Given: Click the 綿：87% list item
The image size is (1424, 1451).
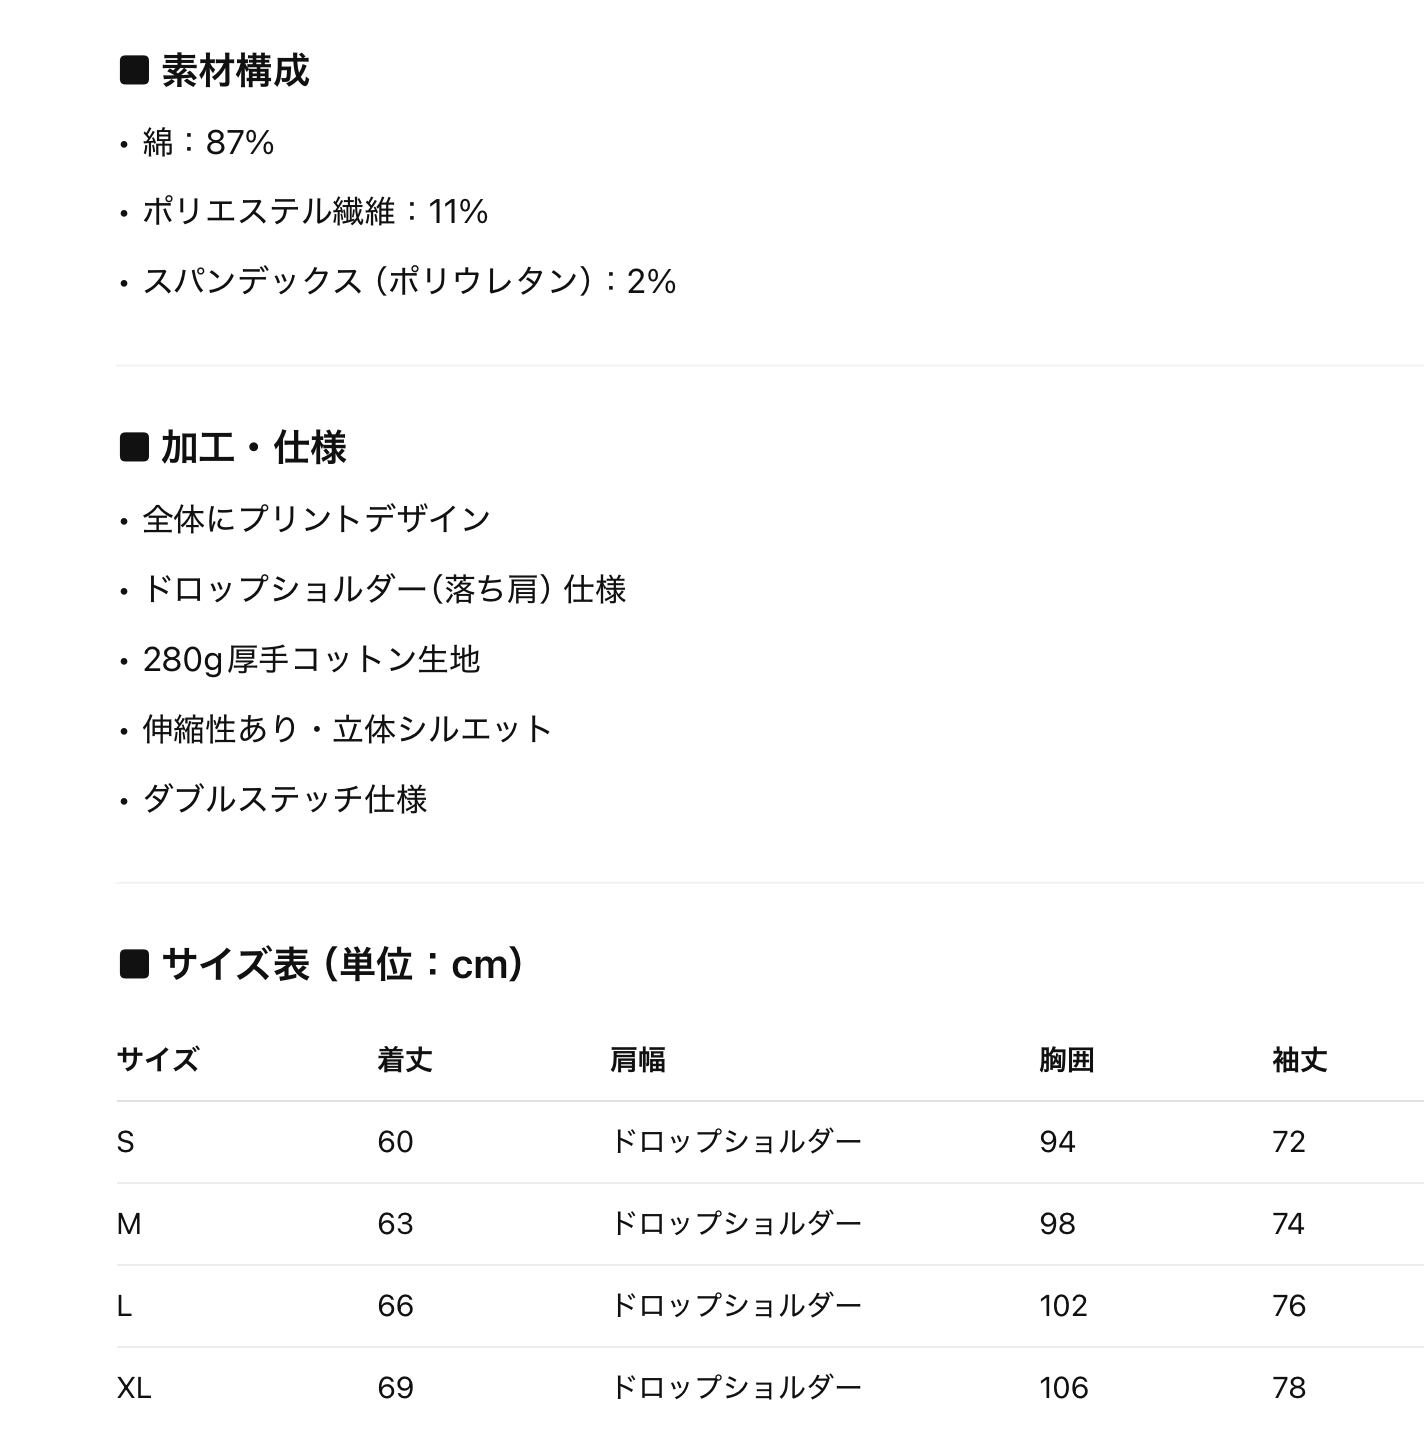Looking at the screenshot, I should point(208,142).
